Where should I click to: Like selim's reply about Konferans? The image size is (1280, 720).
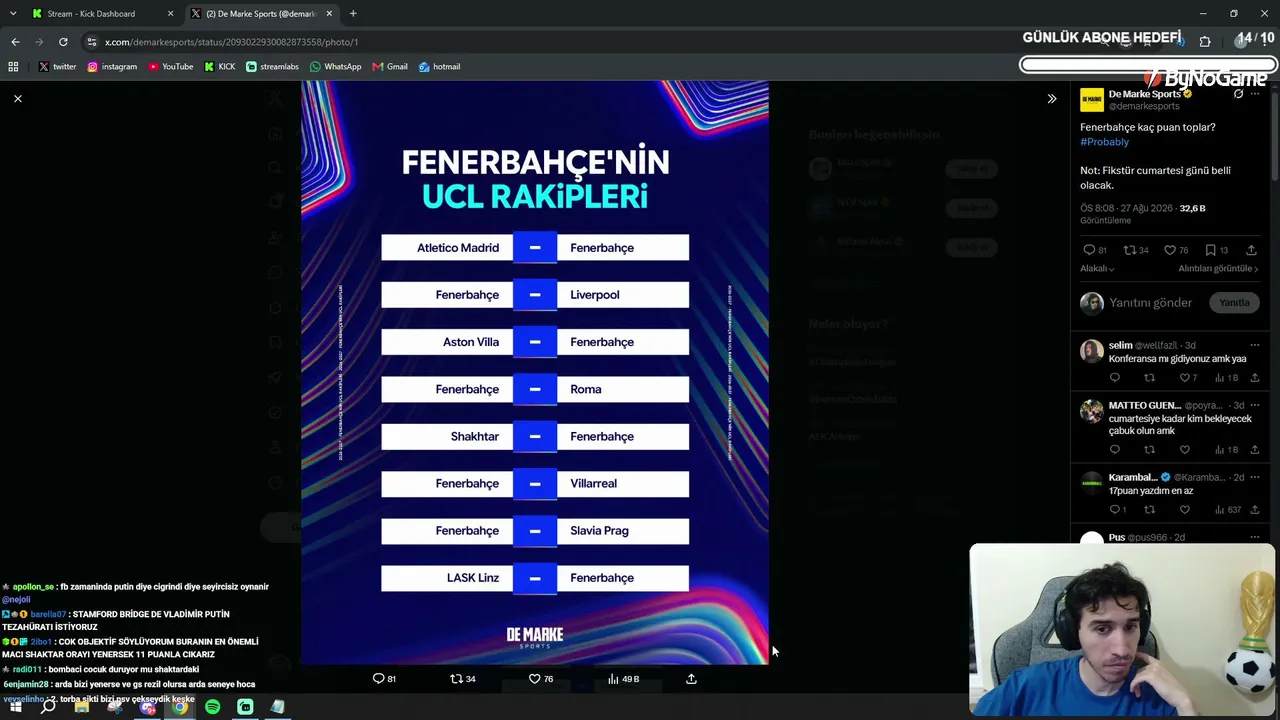pos(1185,378)
